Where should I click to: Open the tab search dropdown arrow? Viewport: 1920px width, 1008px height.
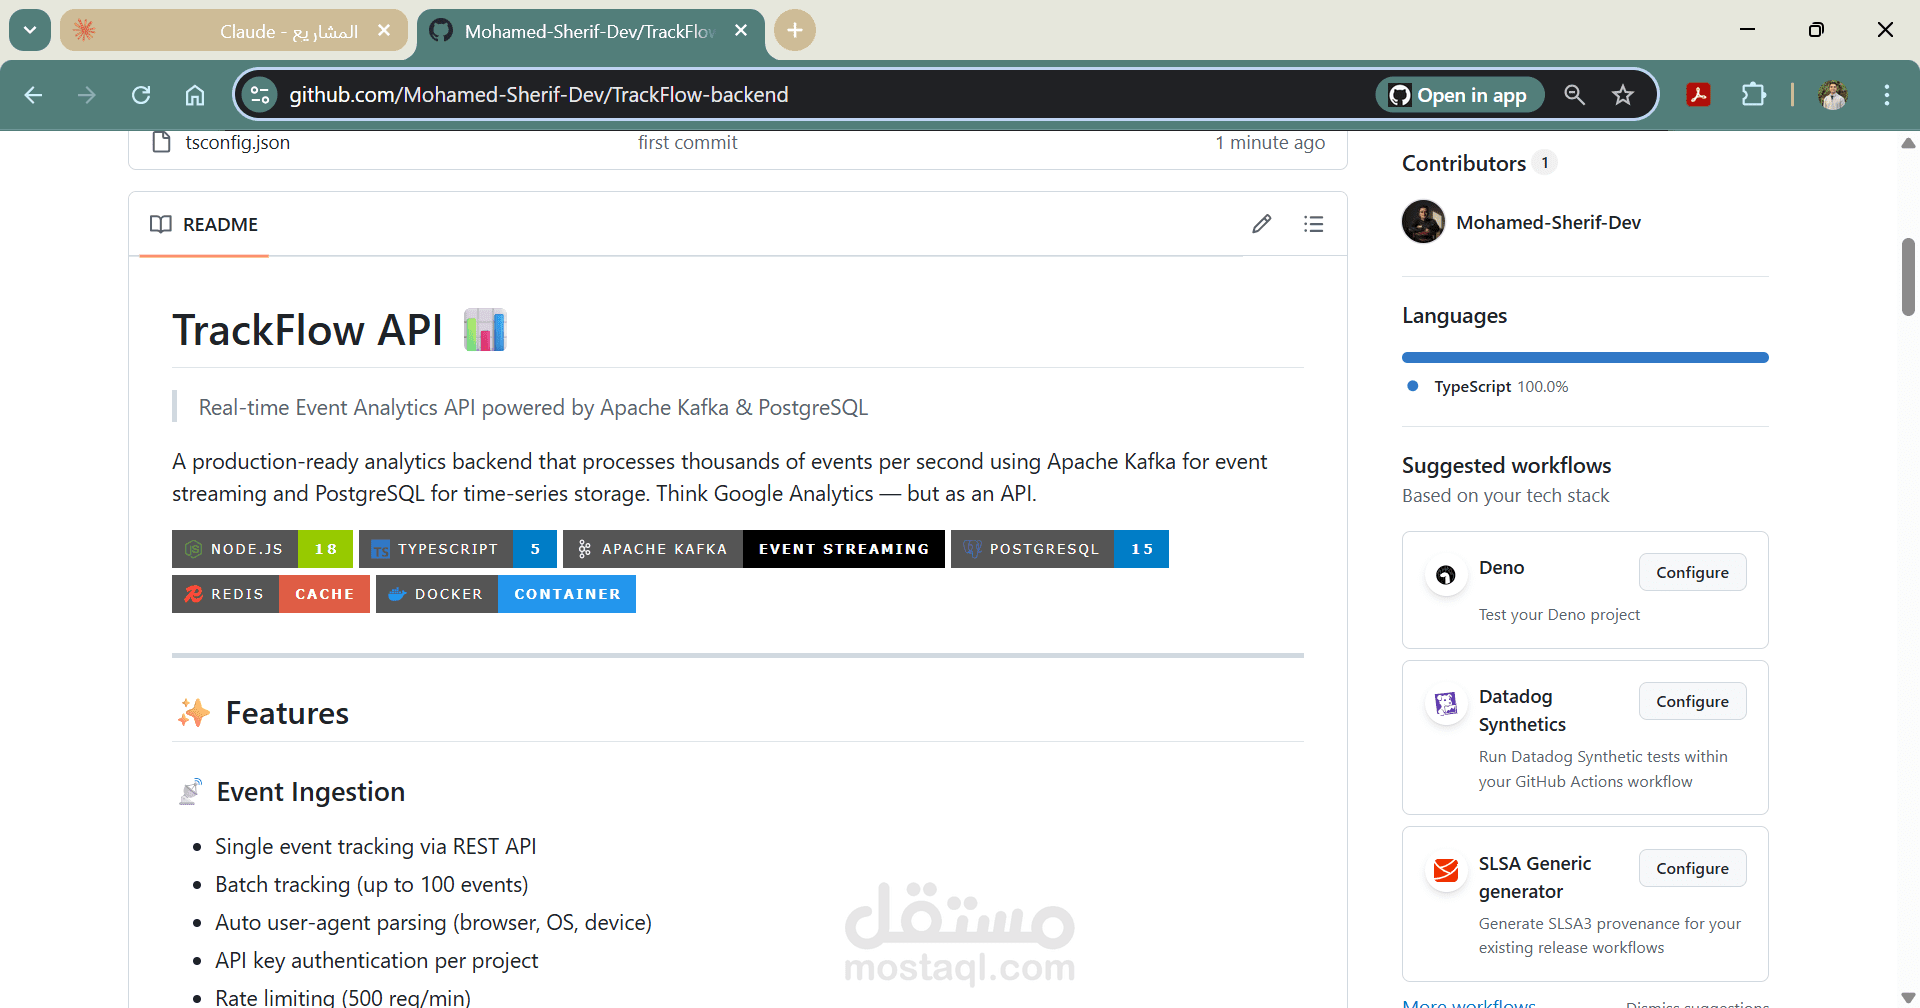(x=30, y=30)
